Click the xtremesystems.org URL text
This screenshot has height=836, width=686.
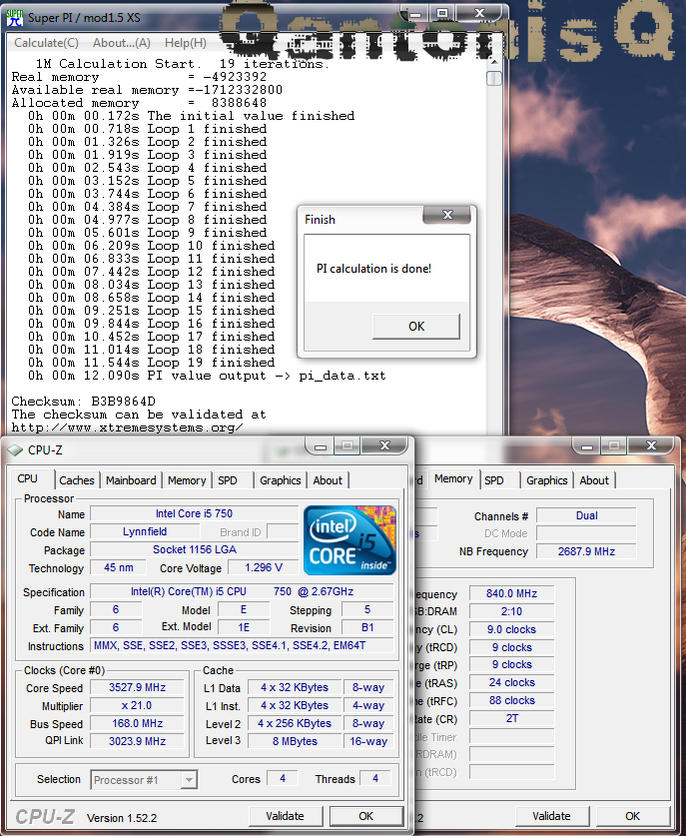(127, 428)
